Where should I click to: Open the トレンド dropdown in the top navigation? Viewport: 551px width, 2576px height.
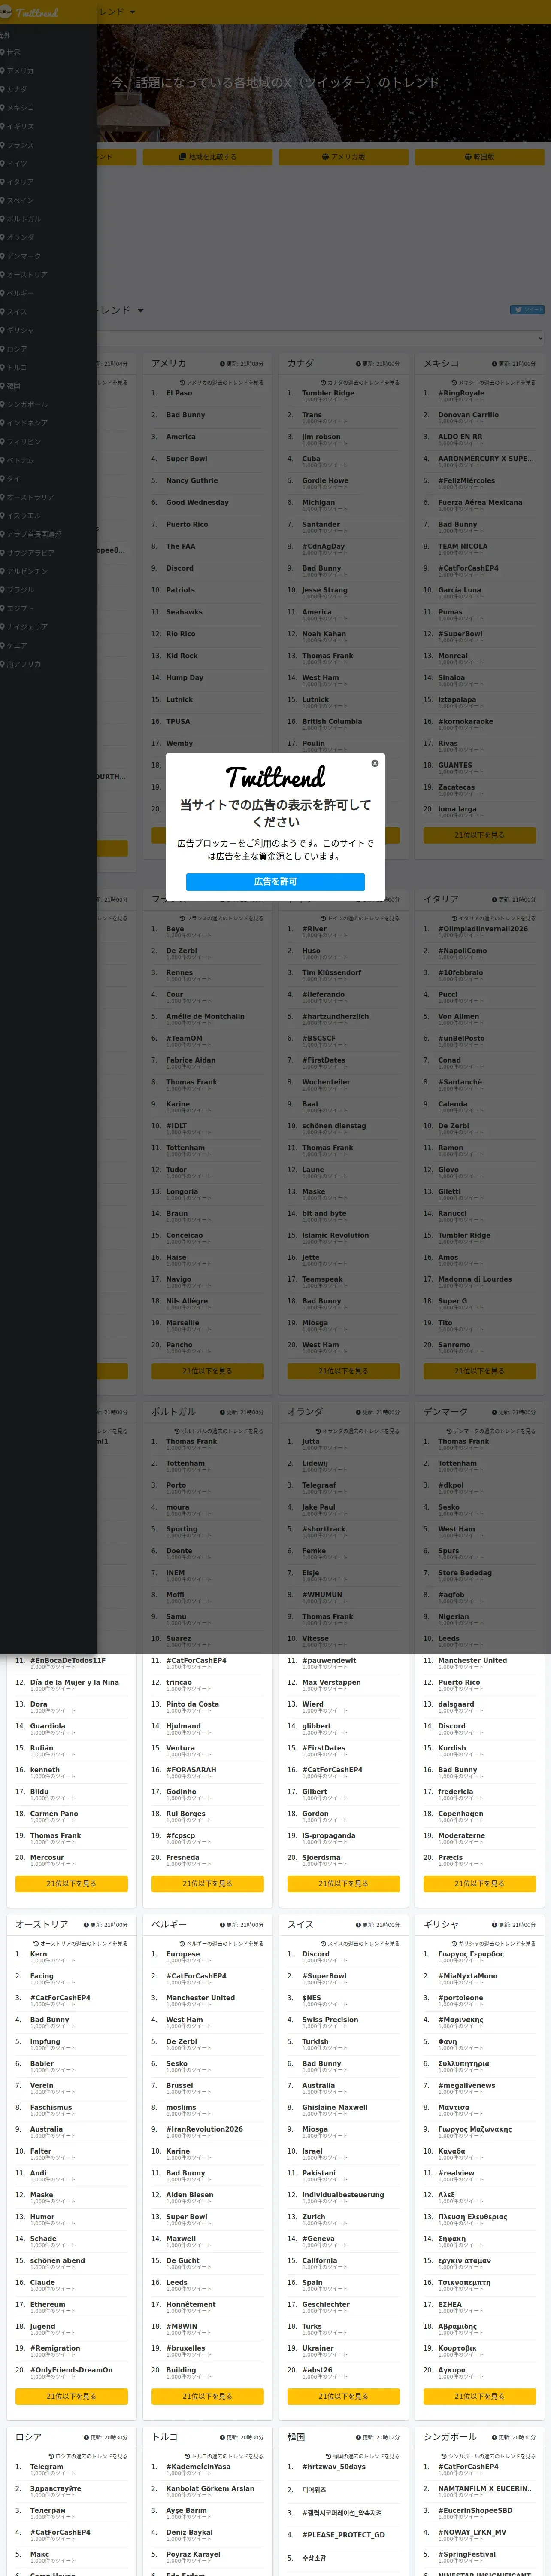pos(115,12)
